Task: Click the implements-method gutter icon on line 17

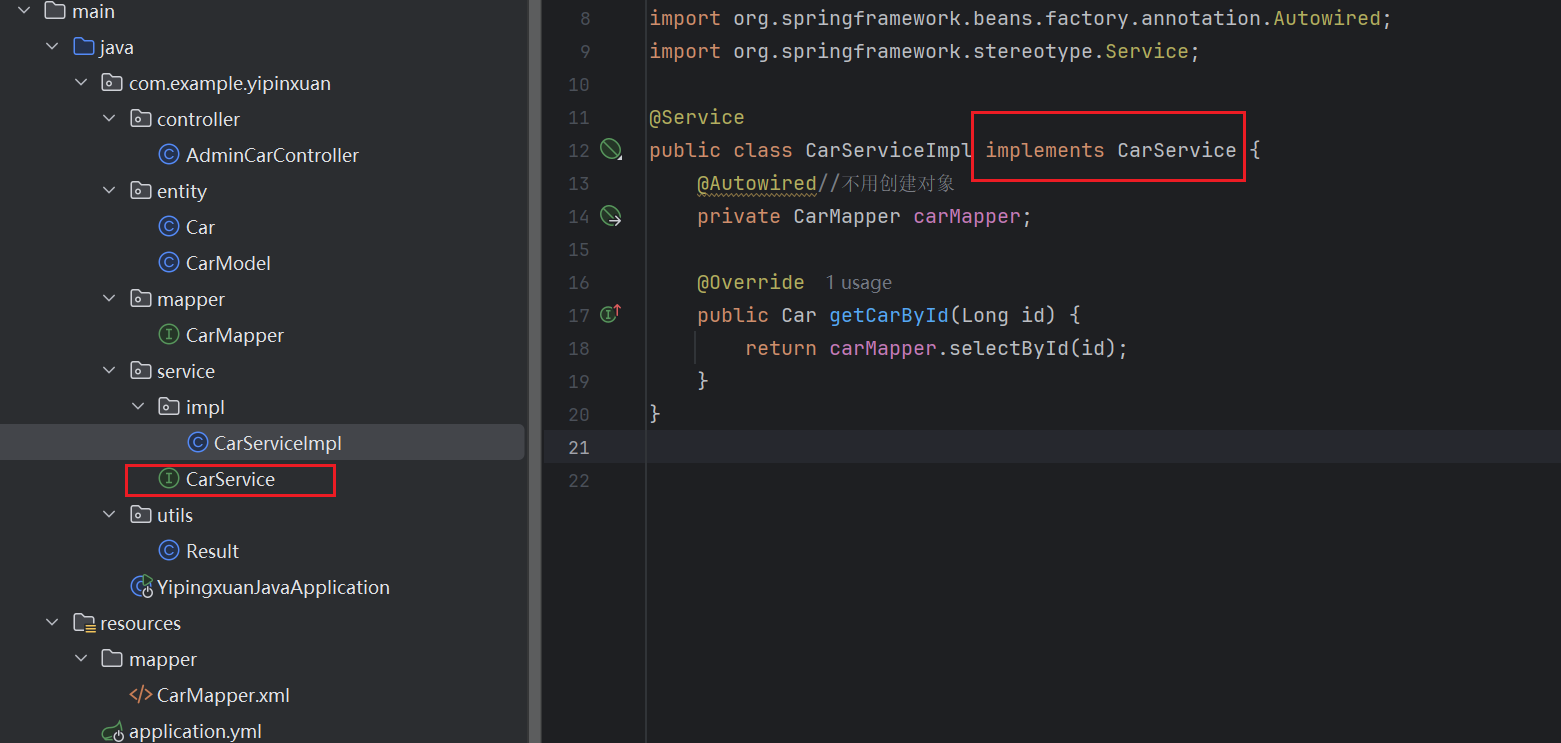Action: click(610, 315)
